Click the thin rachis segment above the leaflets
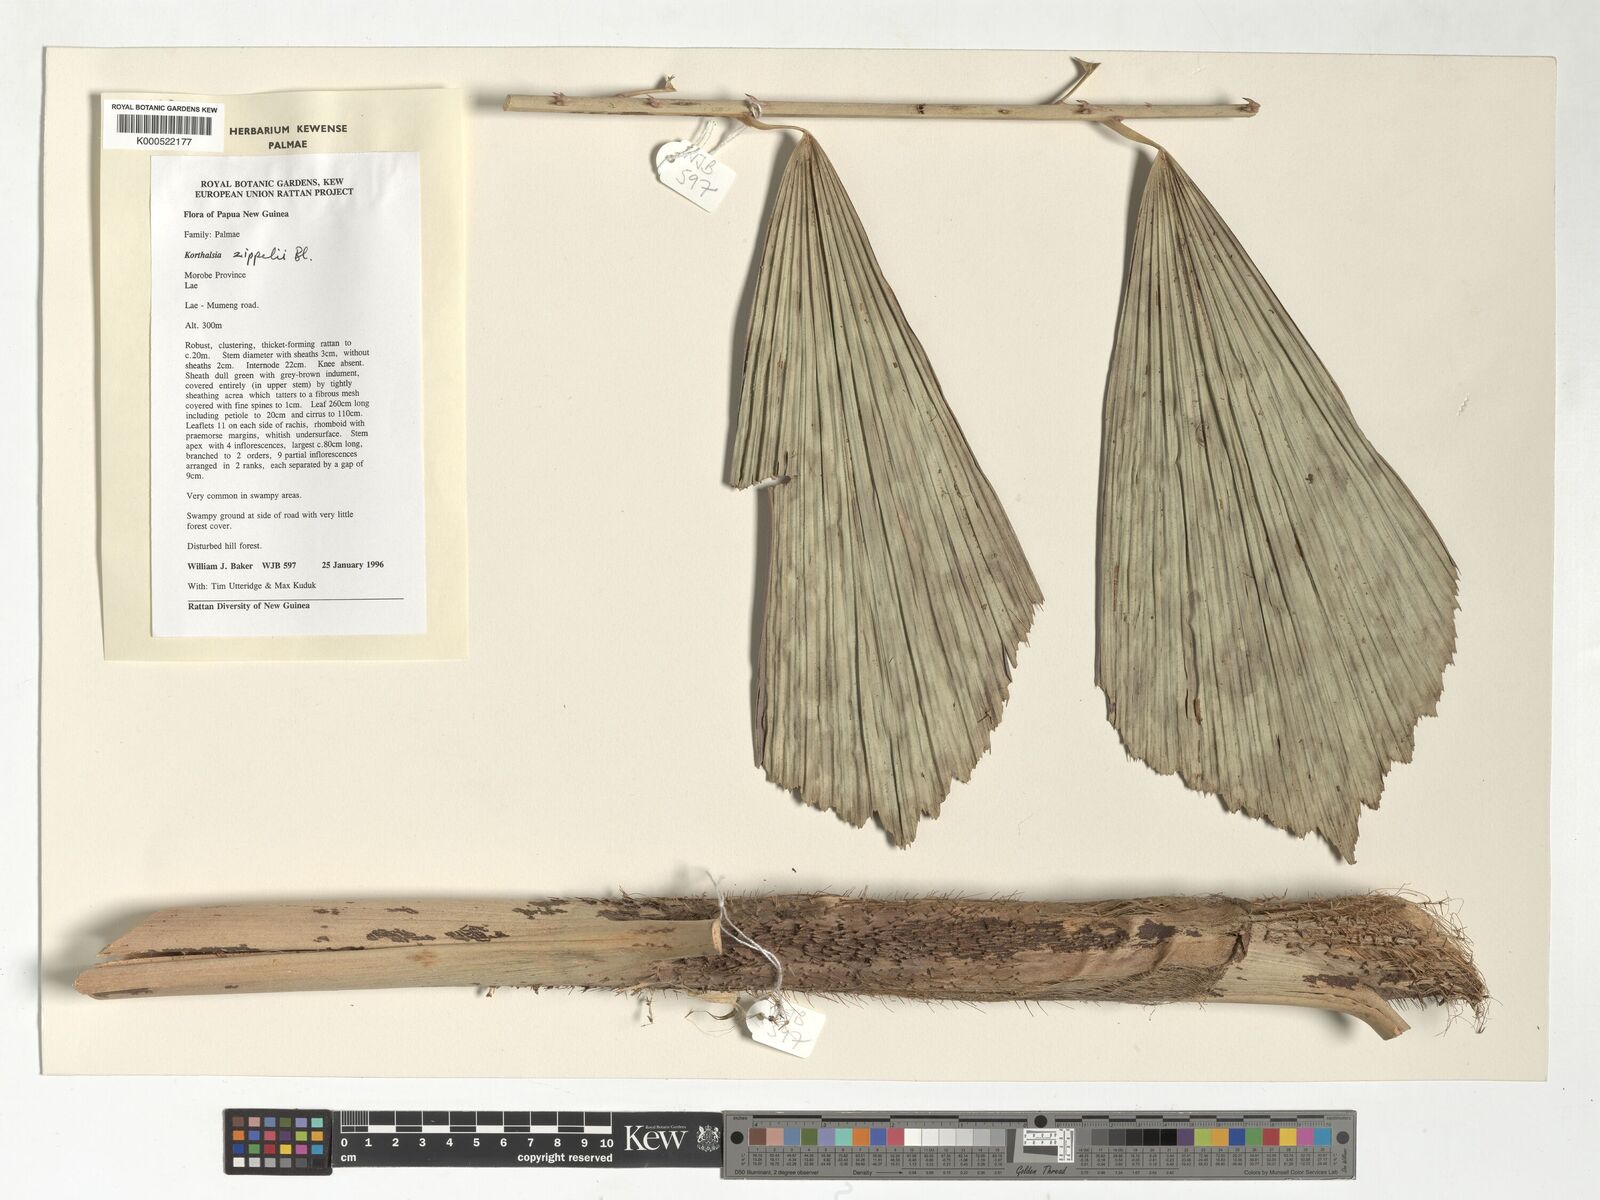The image size is (1600, 1200). click(x=880, y=104)
